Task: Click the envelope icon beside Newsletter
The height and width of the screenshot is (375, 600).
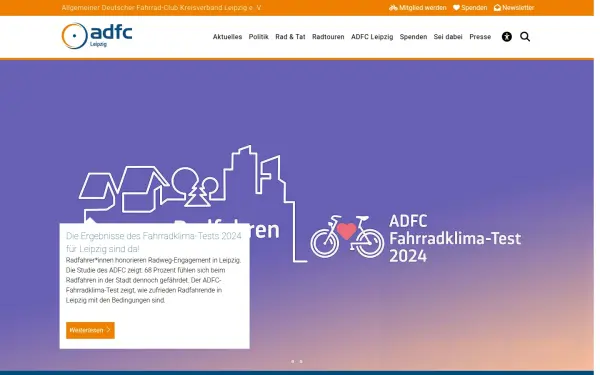Action: (497, 8)
